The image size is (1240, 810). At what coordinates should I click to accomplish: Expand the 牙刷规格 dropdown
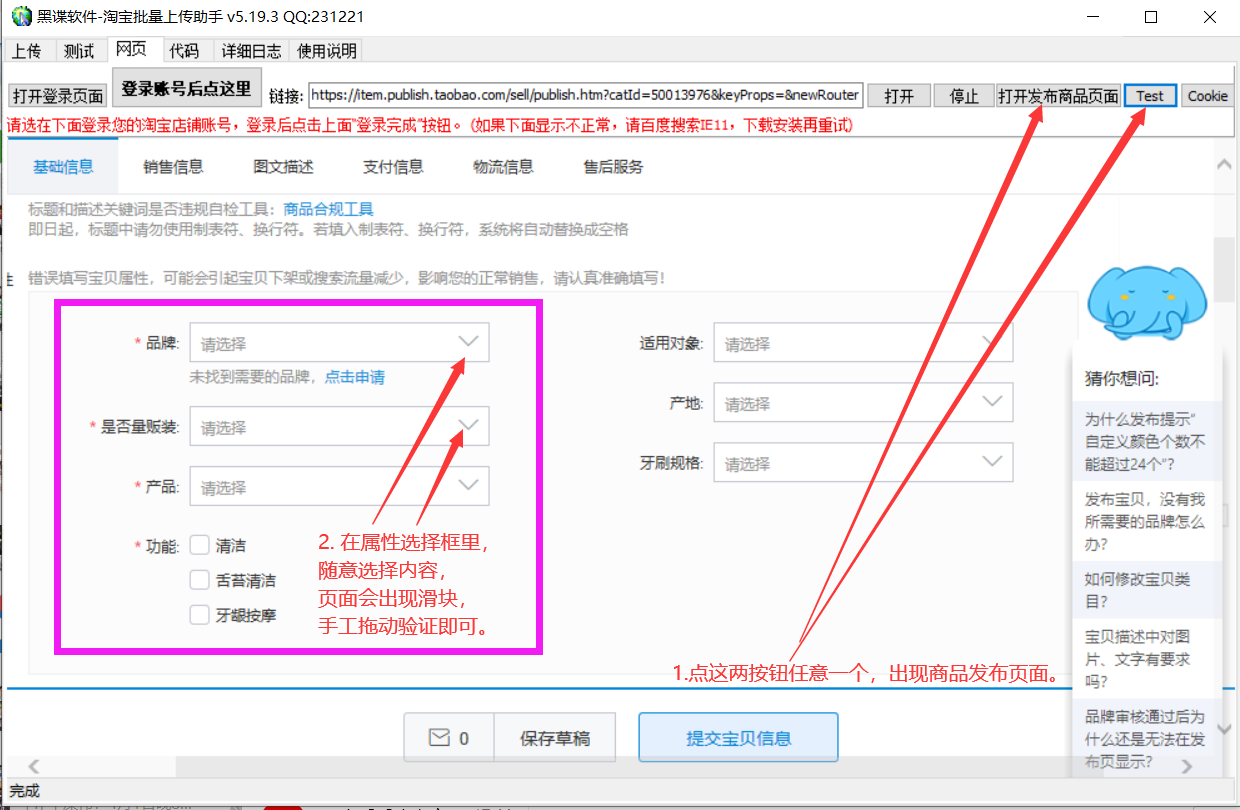click(863, 463)
